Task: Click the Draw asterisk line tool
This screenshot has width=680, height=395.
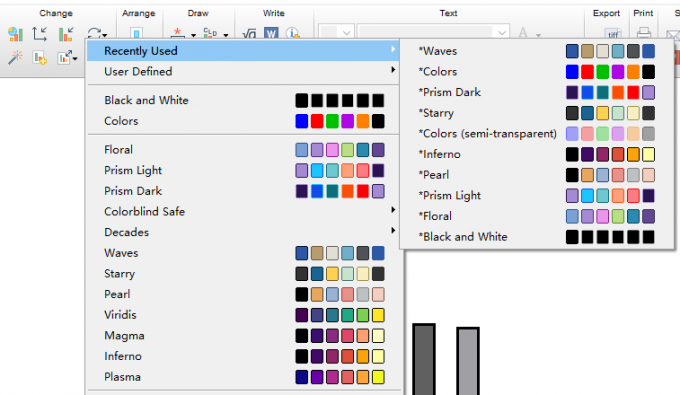Action: tap(178, 33)
